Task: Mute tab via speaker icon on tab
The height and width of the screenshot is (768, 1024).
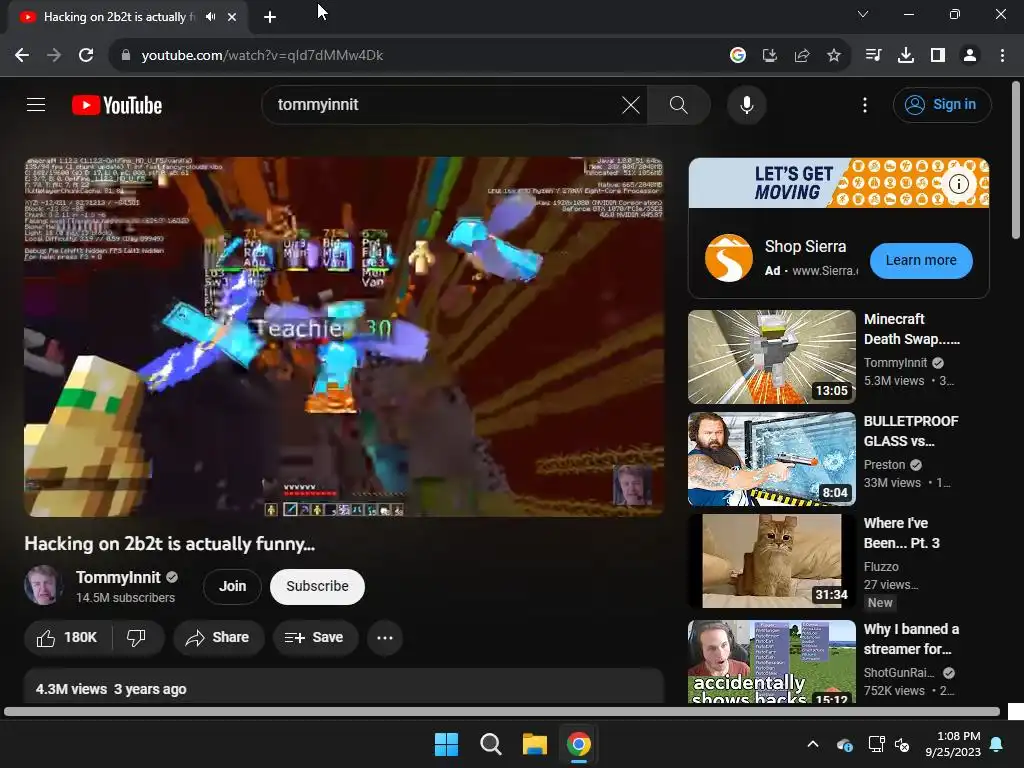Action: click(210, 17)
